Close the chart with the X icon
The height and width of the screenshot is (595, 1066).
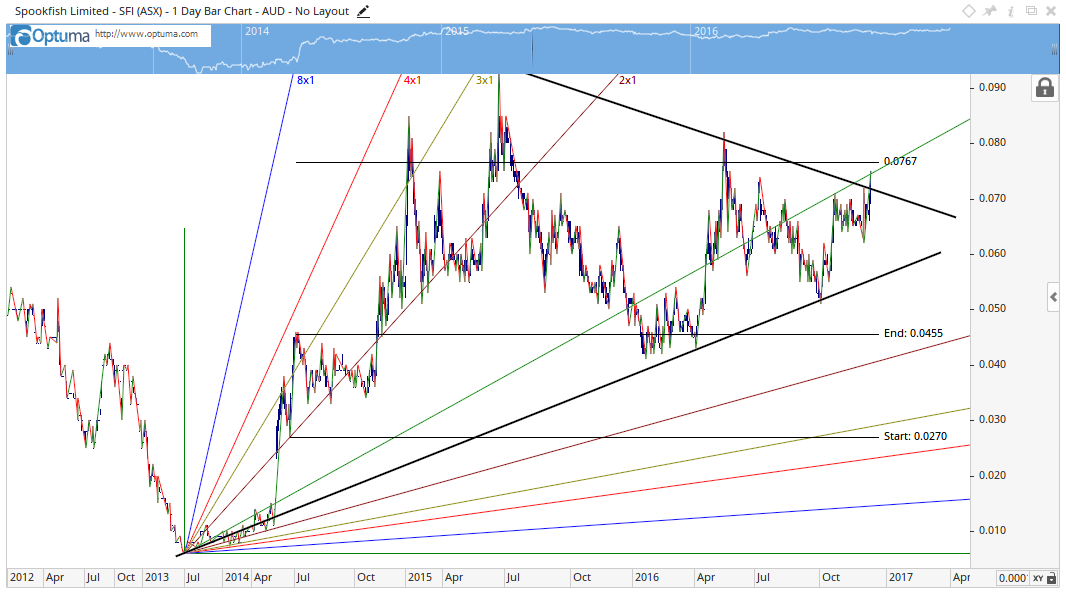pyautogui.click(x=1052, y=10)
